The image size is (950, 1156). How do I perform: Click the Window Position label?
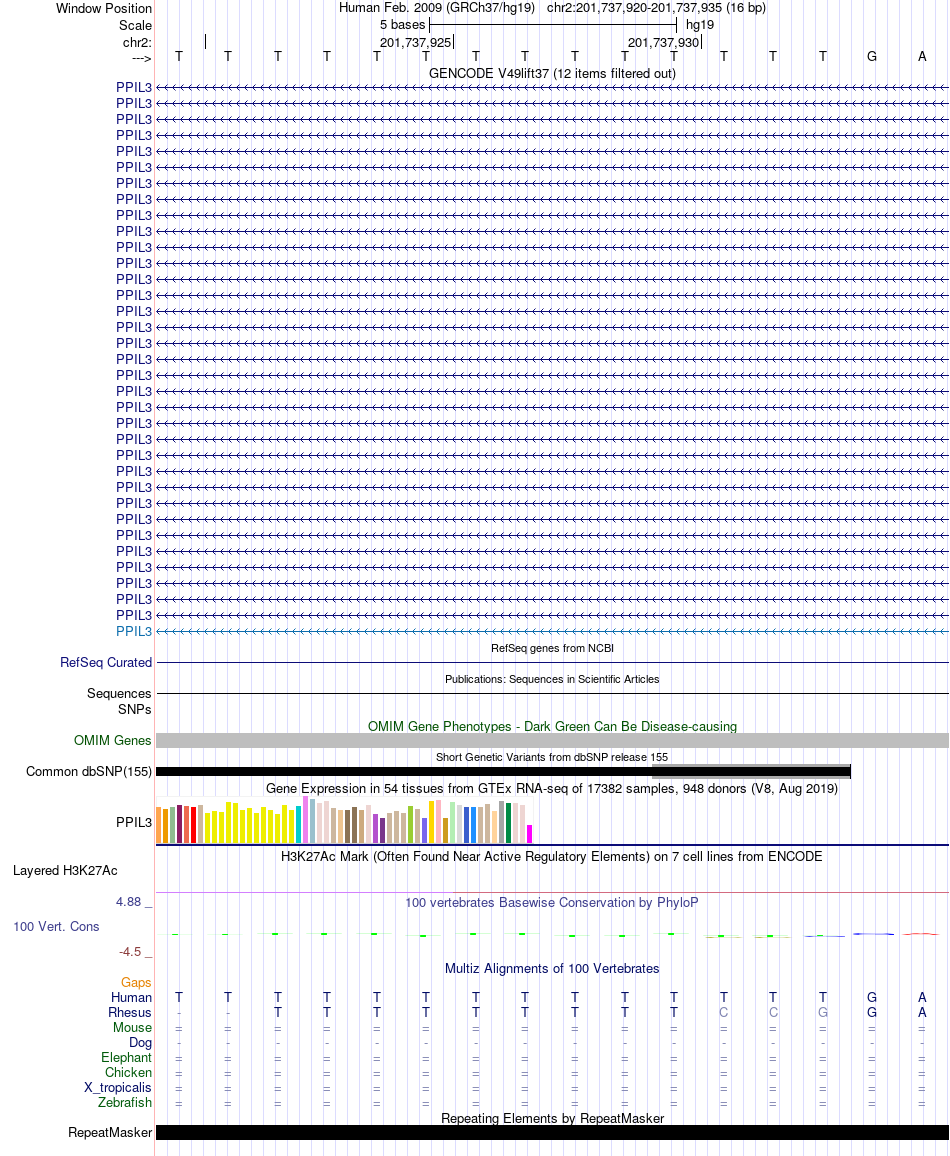104,9
